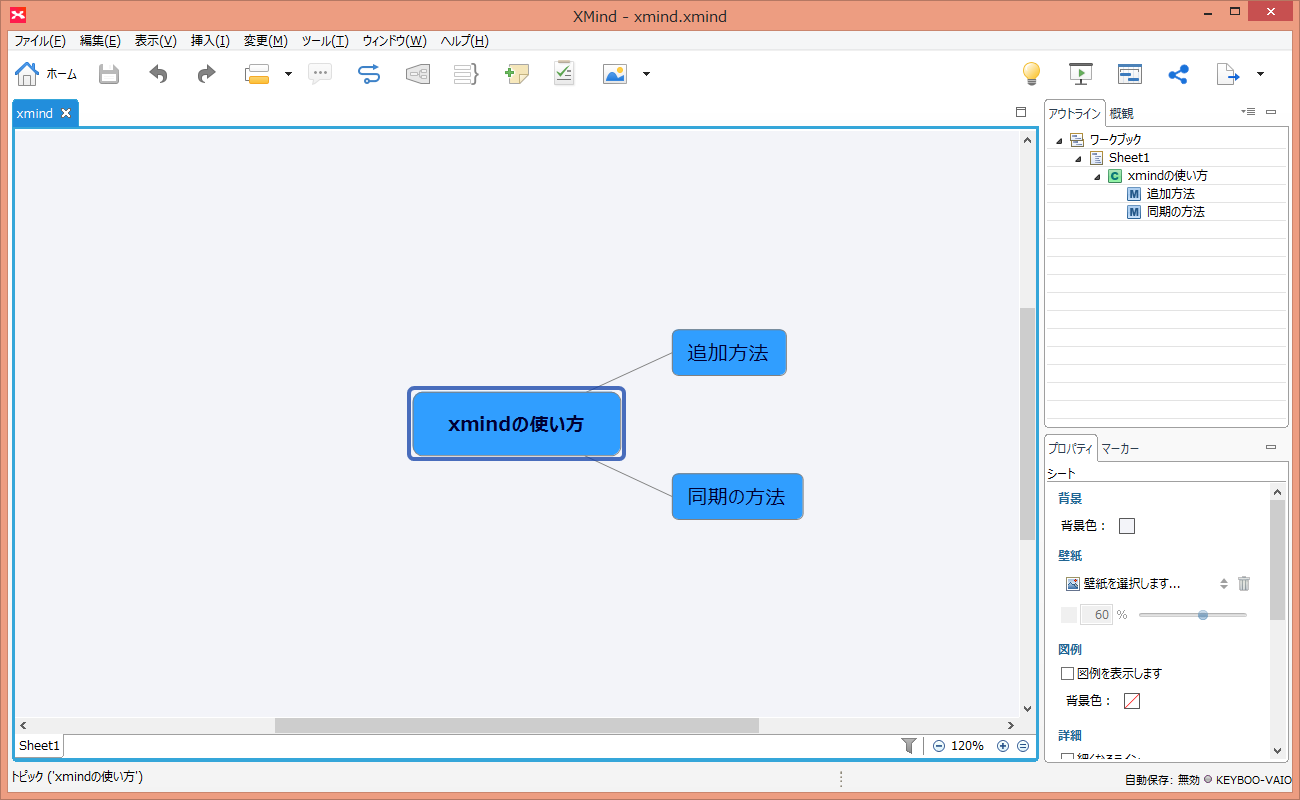Select 同期の方法 in the outline tree
The image size is (1300, 800).
(1176, 212)
